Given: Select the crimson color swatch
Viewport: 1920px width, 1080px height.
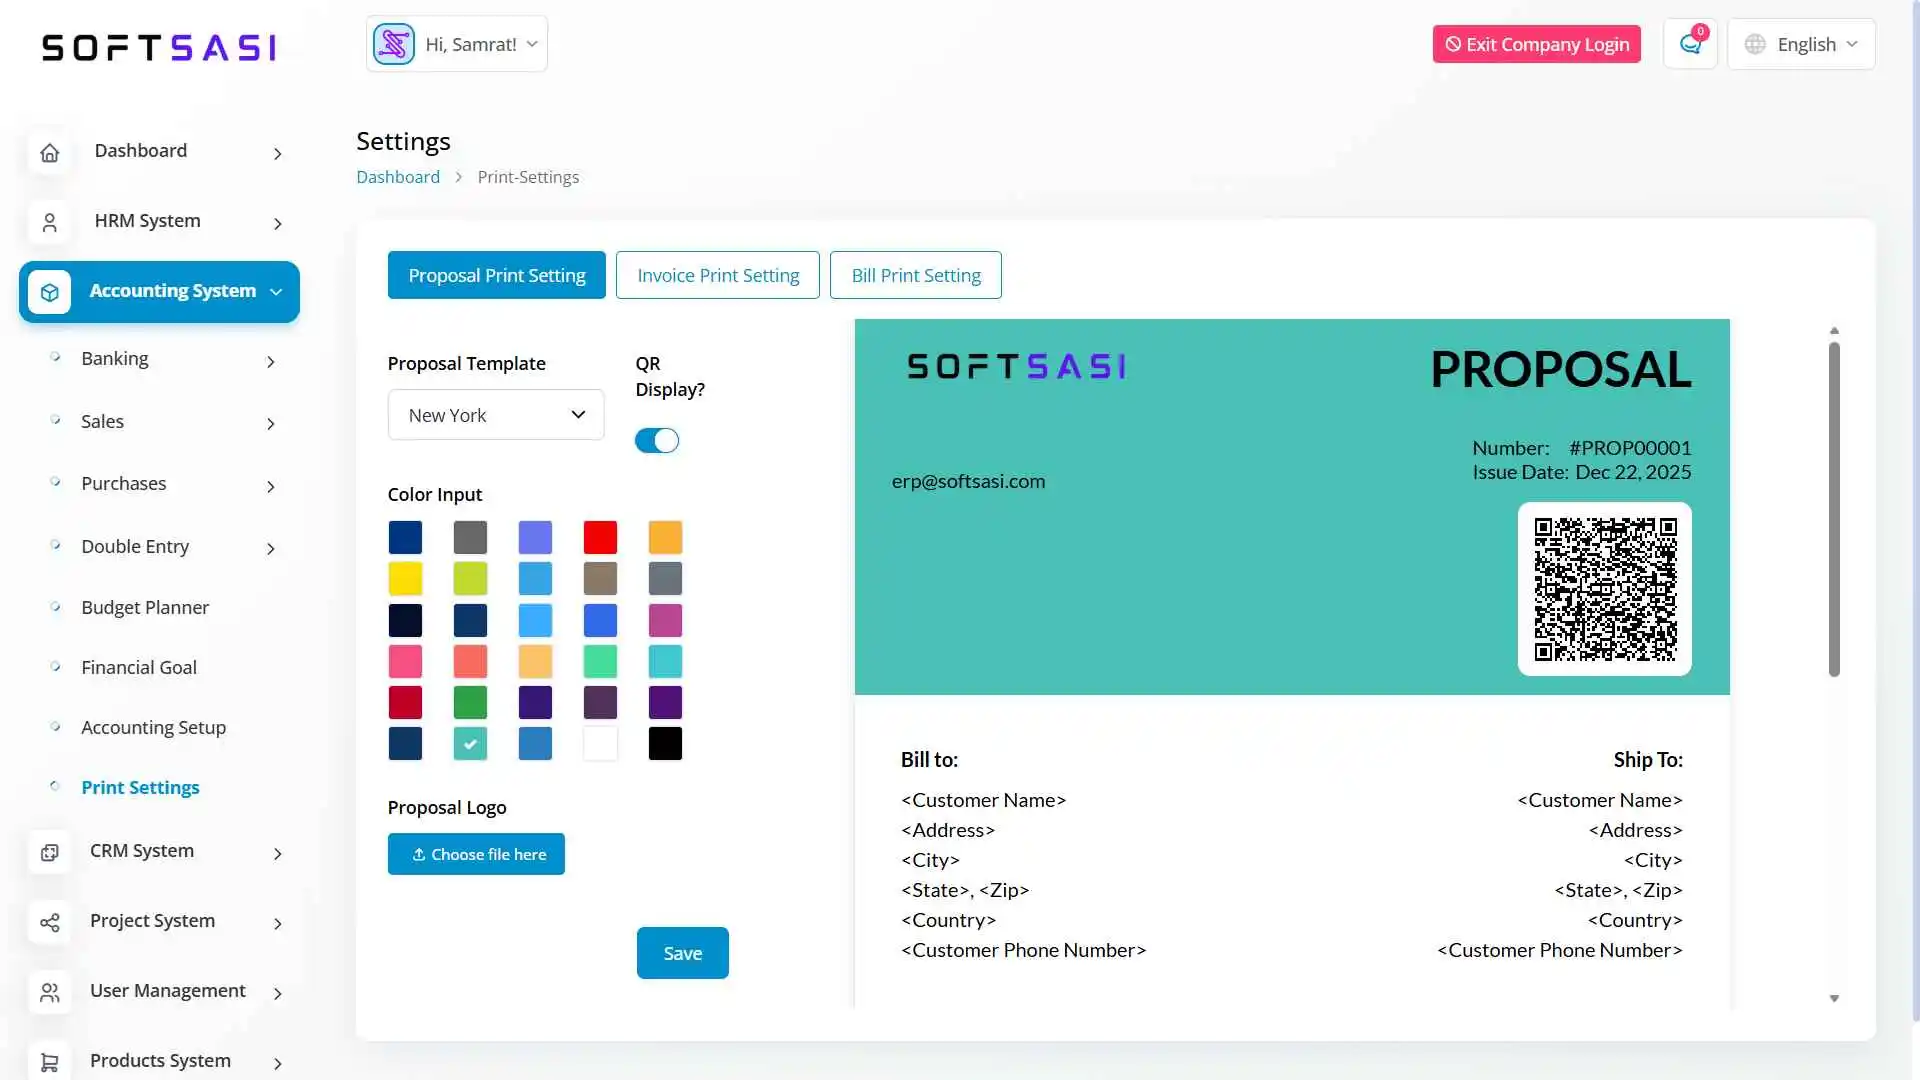Looking at the screenshot, I should (x=405, y=703).
